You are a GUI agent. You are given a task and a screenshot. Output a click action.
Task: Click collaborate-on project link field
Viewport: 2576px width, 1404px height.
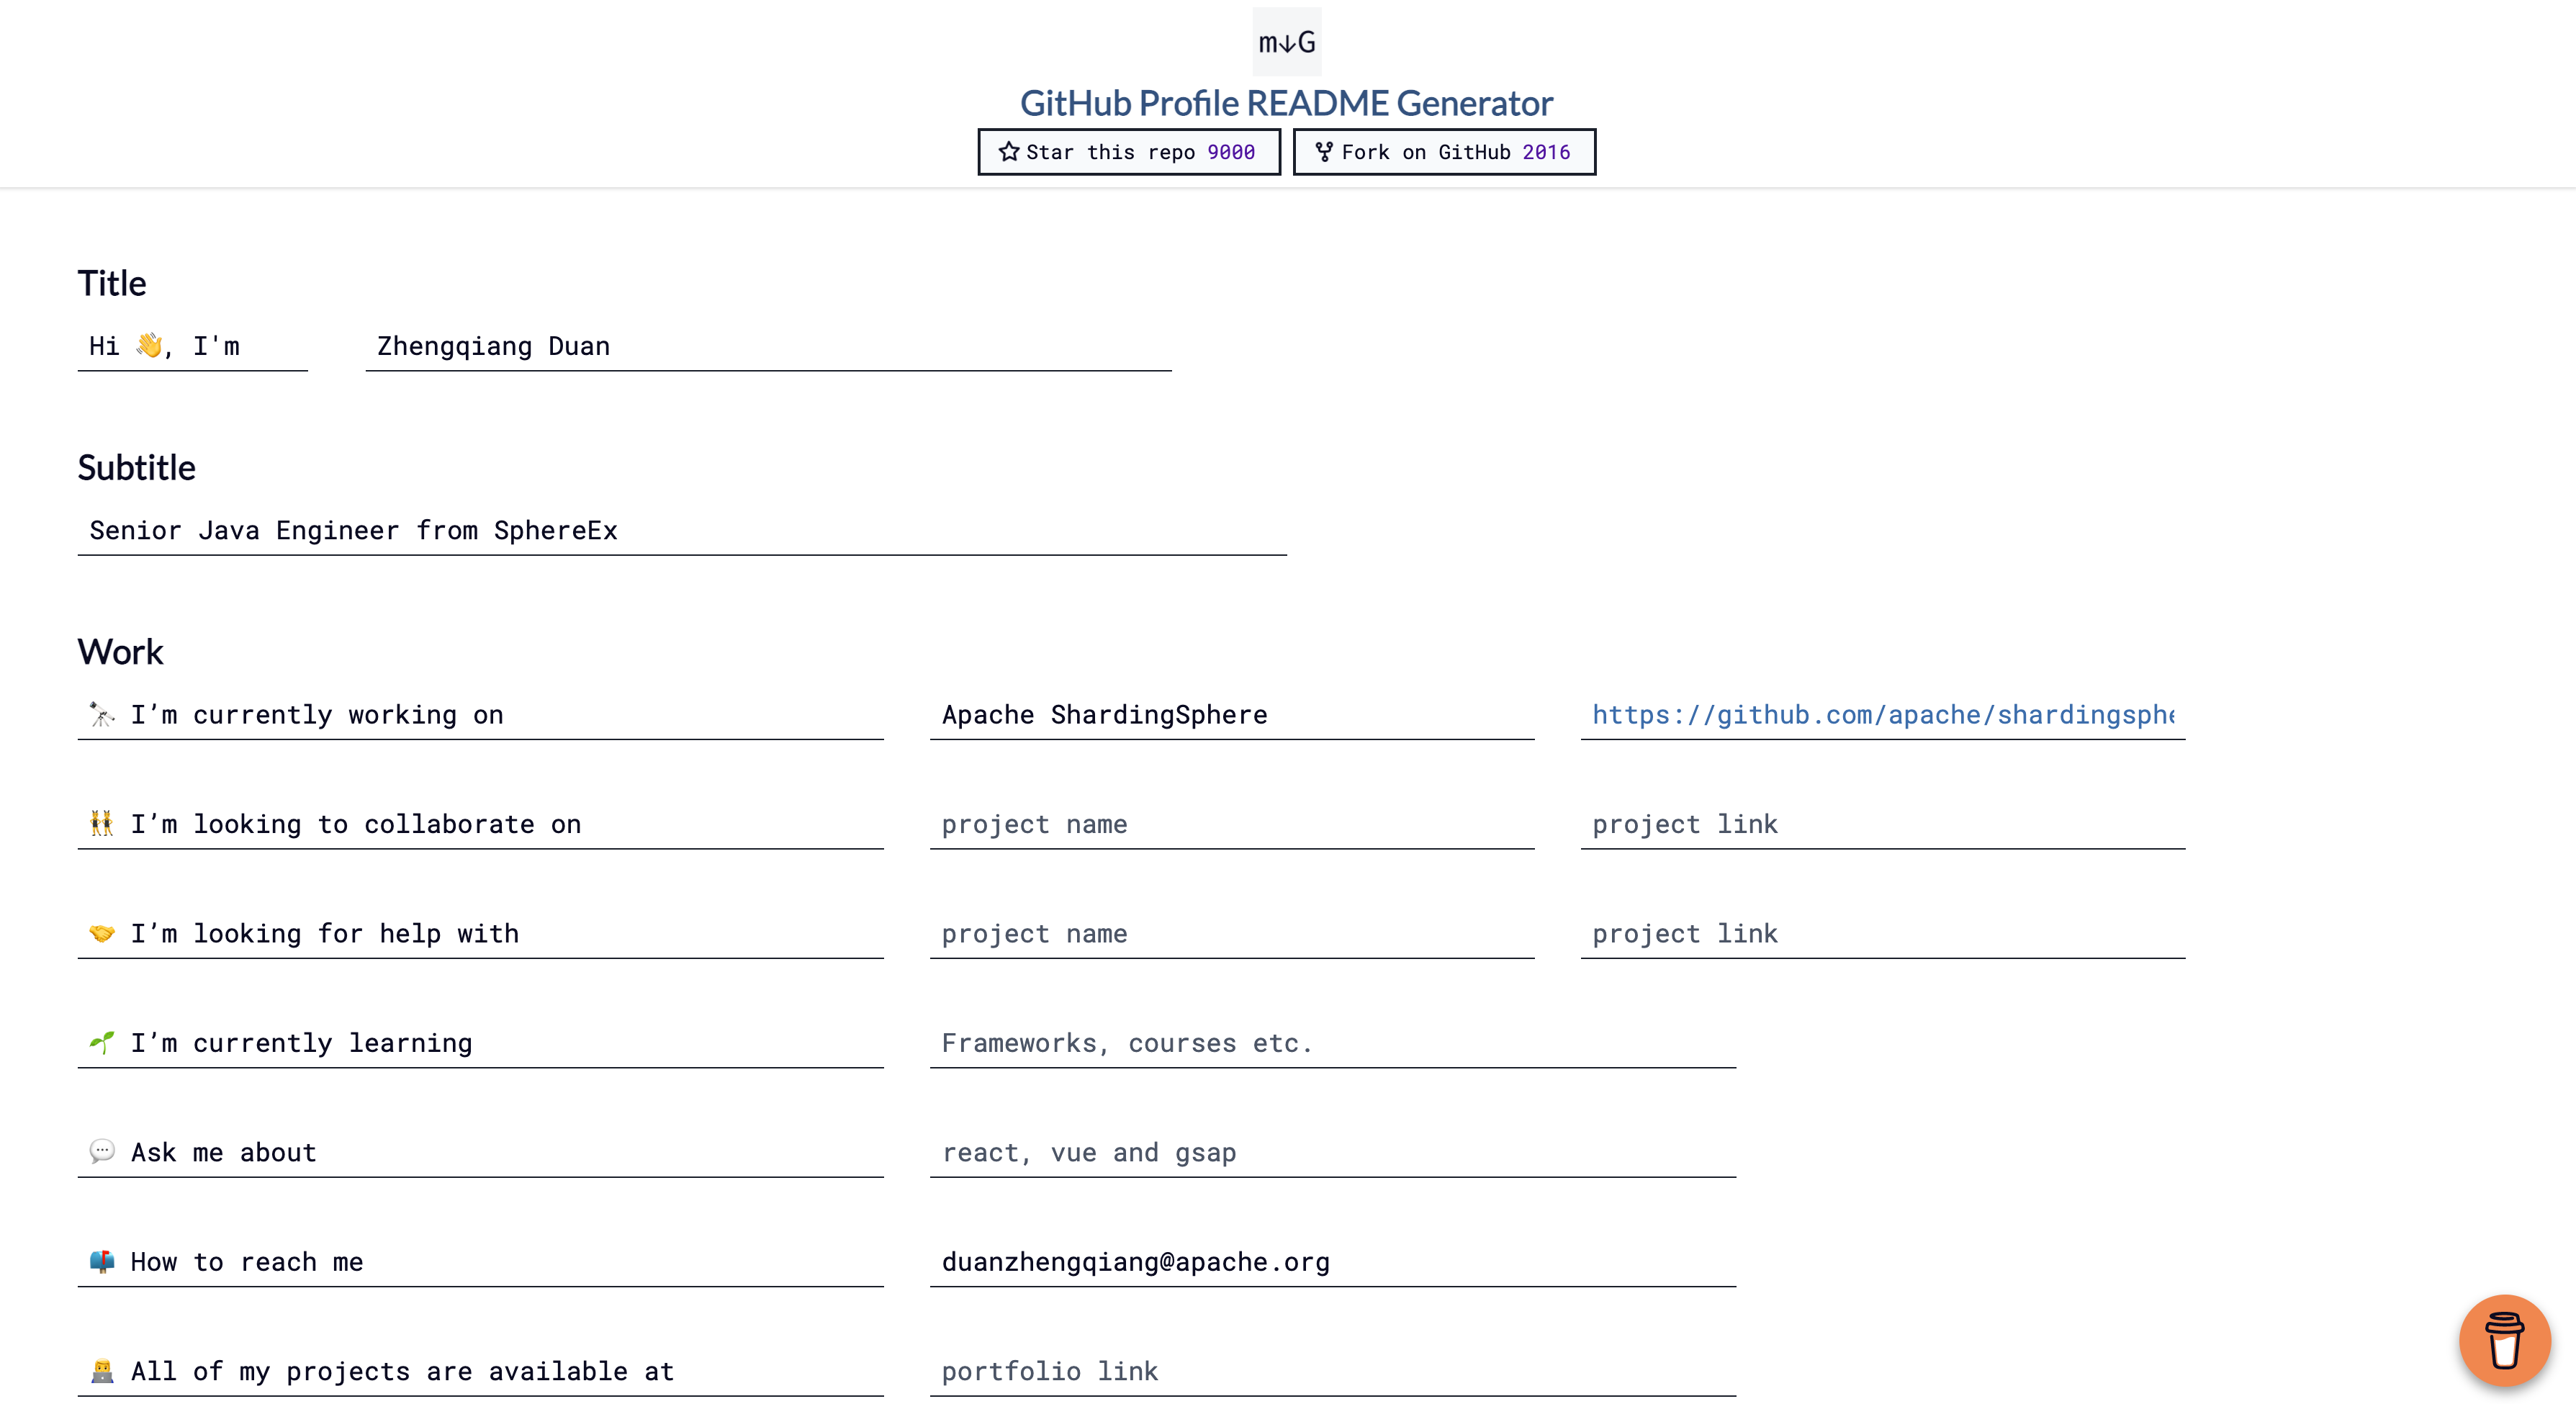[1881, 824]
